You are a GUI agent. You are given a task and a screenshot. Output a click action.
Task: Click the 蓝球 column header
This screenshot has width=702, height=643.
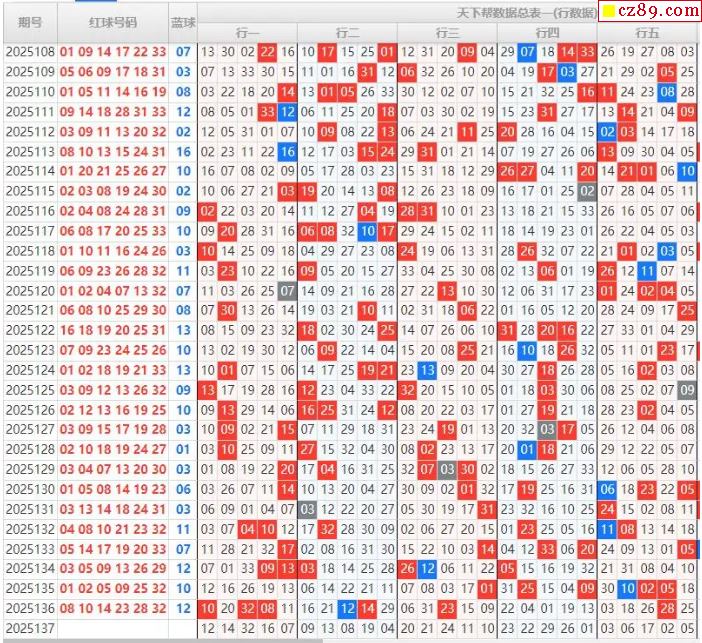[x=183, y=22]
